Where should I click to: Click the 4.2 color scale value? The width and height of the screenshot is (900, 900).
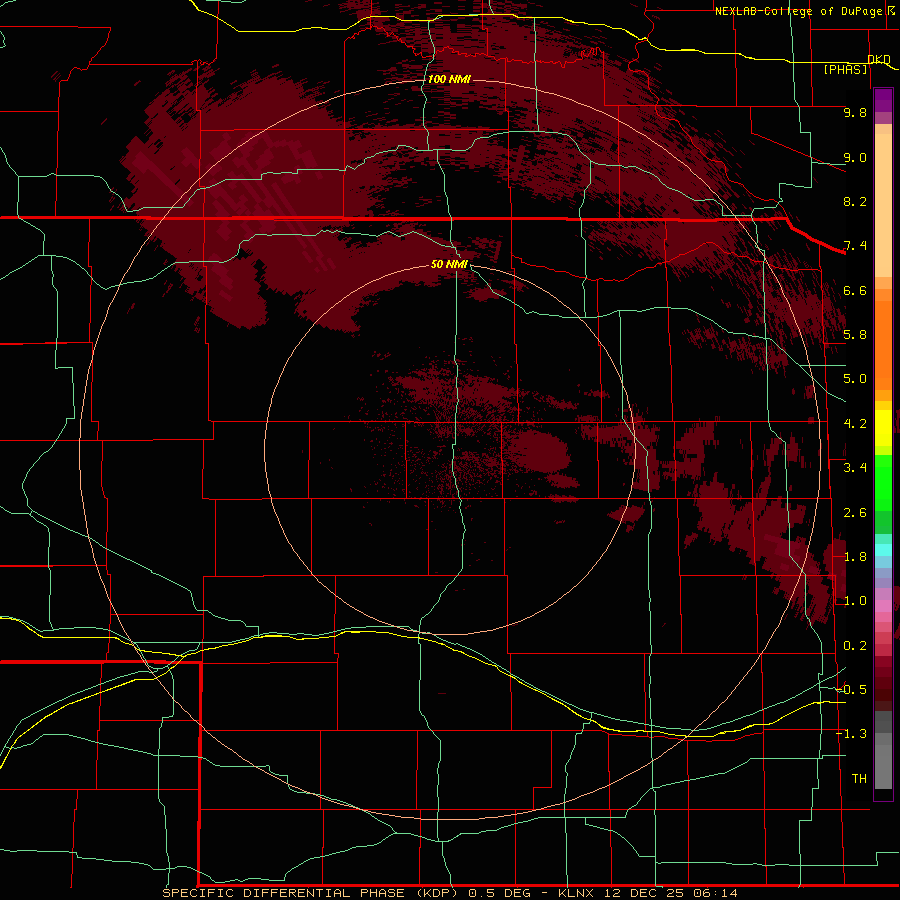[x=855, y=424]
